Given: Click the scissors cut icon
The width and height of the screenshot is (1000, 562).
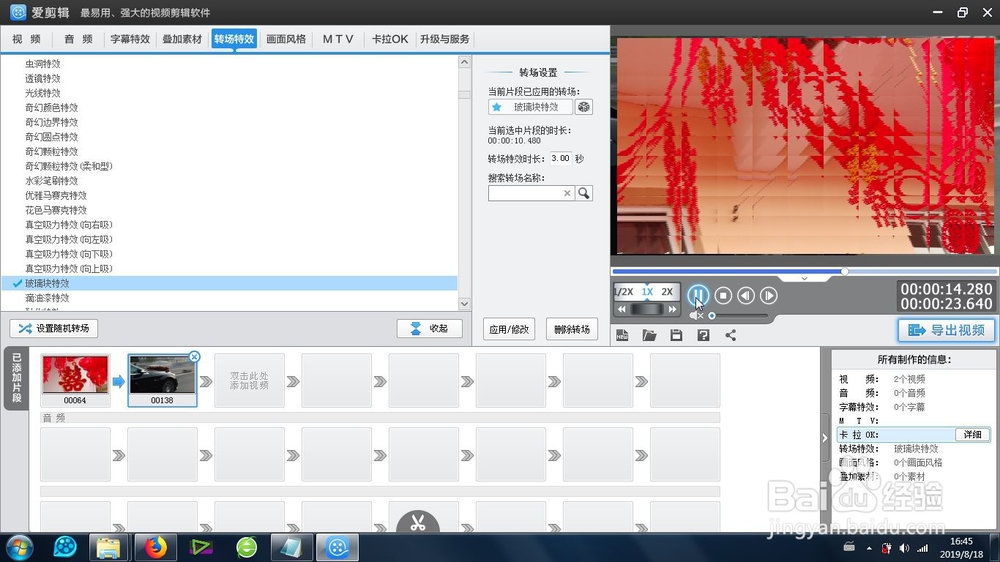Looking at the screenshot, I should (x=418, y=522).
